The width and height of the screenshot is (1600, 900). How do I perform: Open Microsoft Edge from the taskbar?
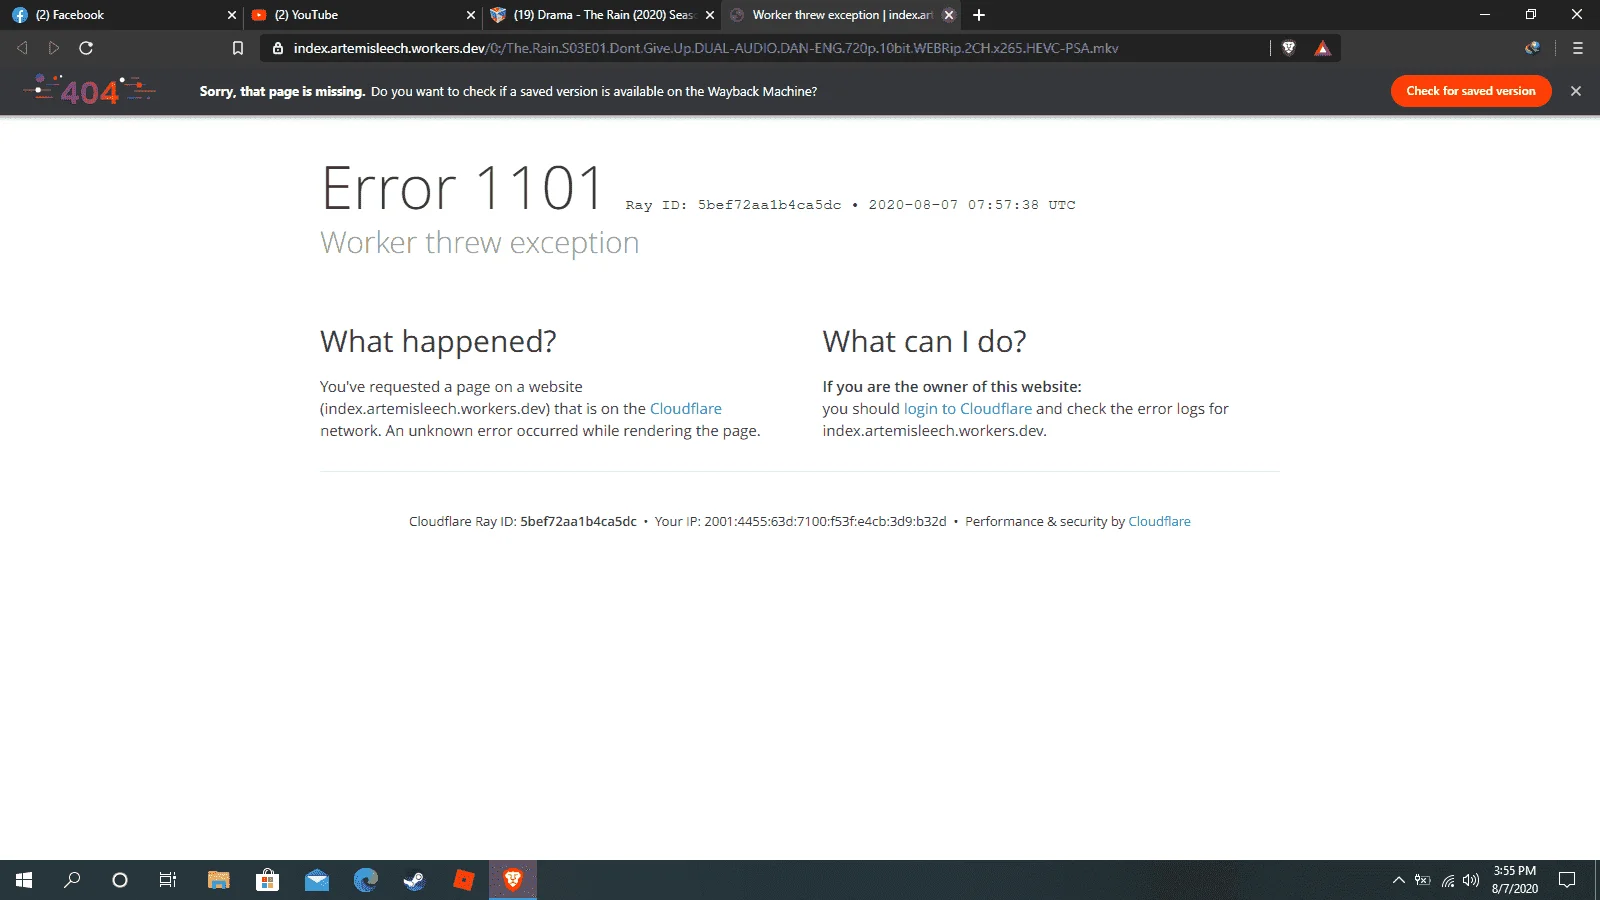click(366, 880)
